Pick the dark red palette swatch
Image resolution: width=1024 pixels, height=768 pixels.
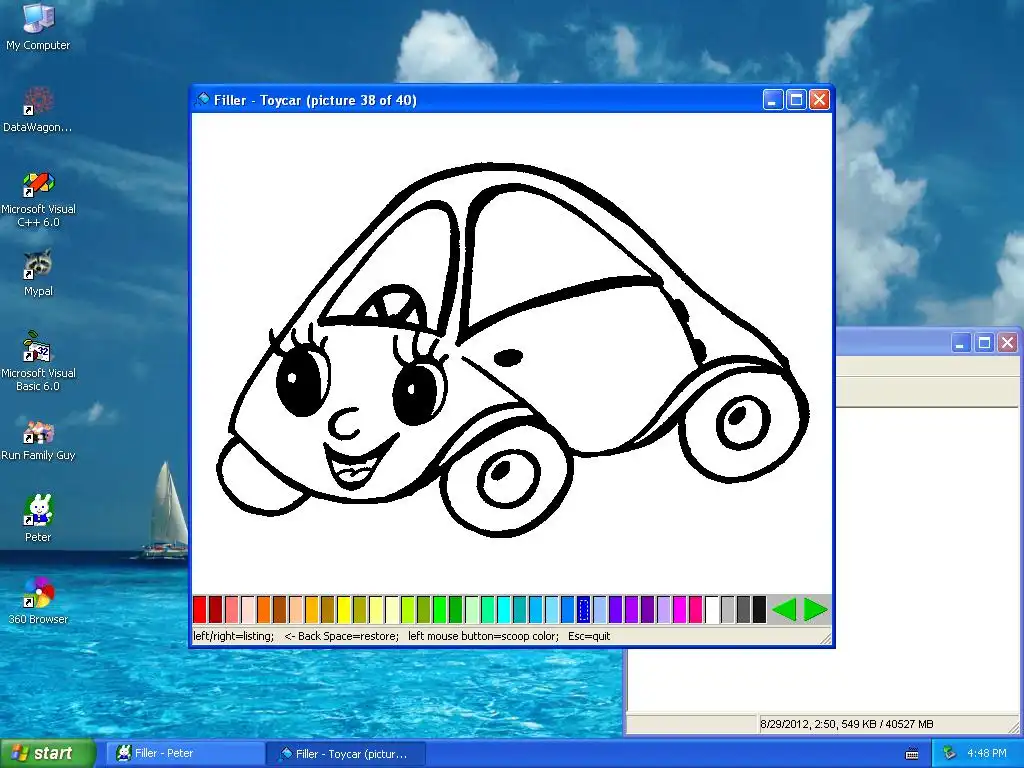tap(216, 609)
